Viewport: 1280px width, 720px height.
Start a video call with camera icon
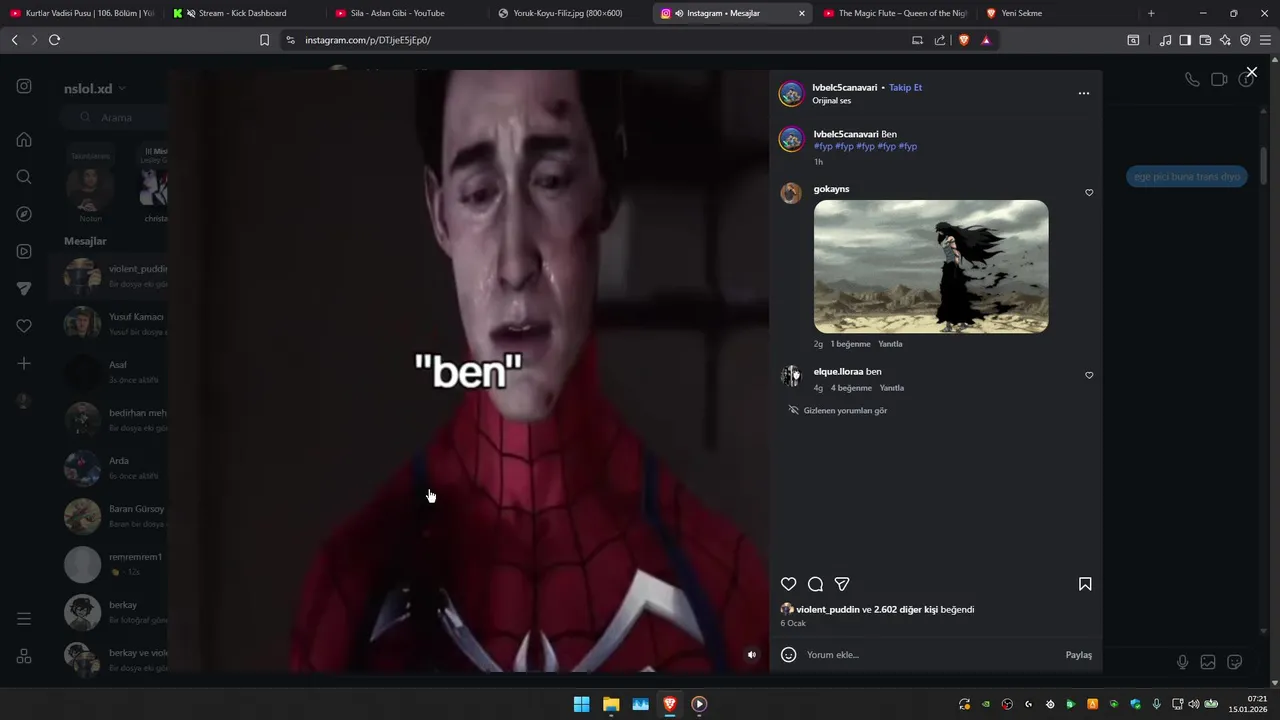pos(1219,79)
